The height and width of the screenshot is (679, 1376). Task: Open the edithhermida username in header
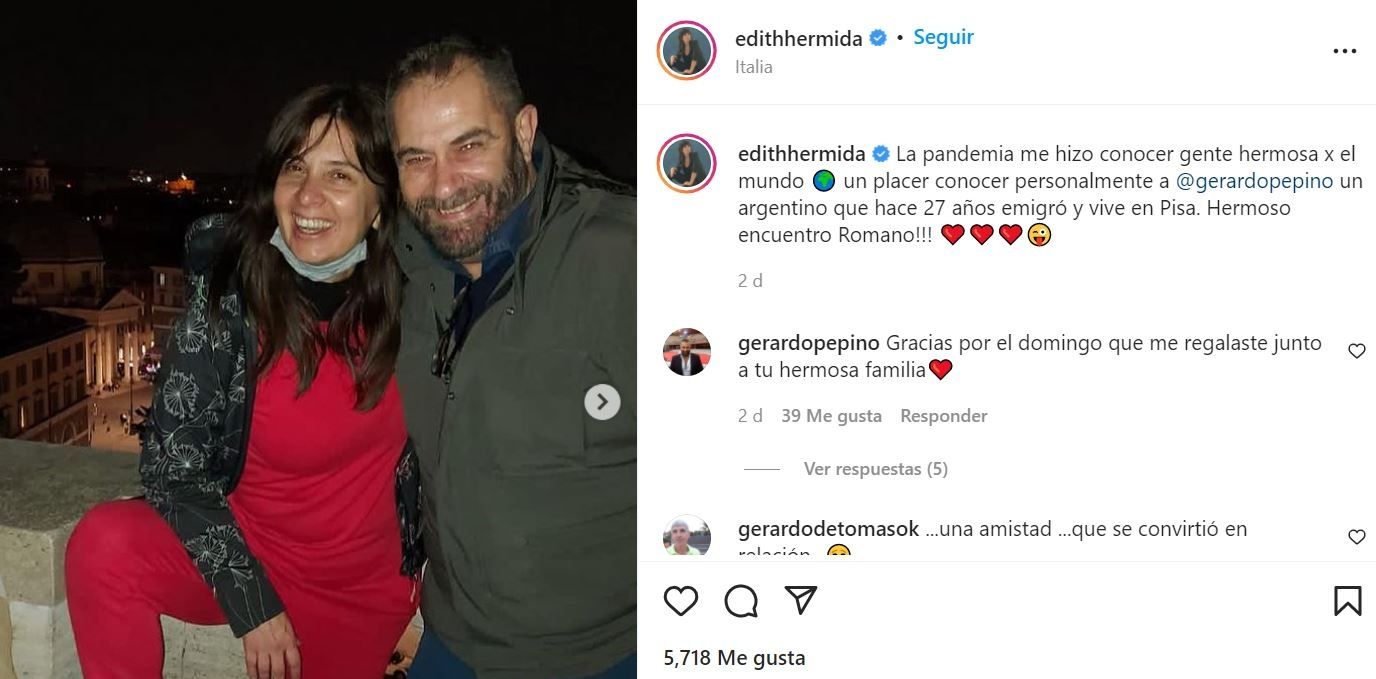pos(798,38)
